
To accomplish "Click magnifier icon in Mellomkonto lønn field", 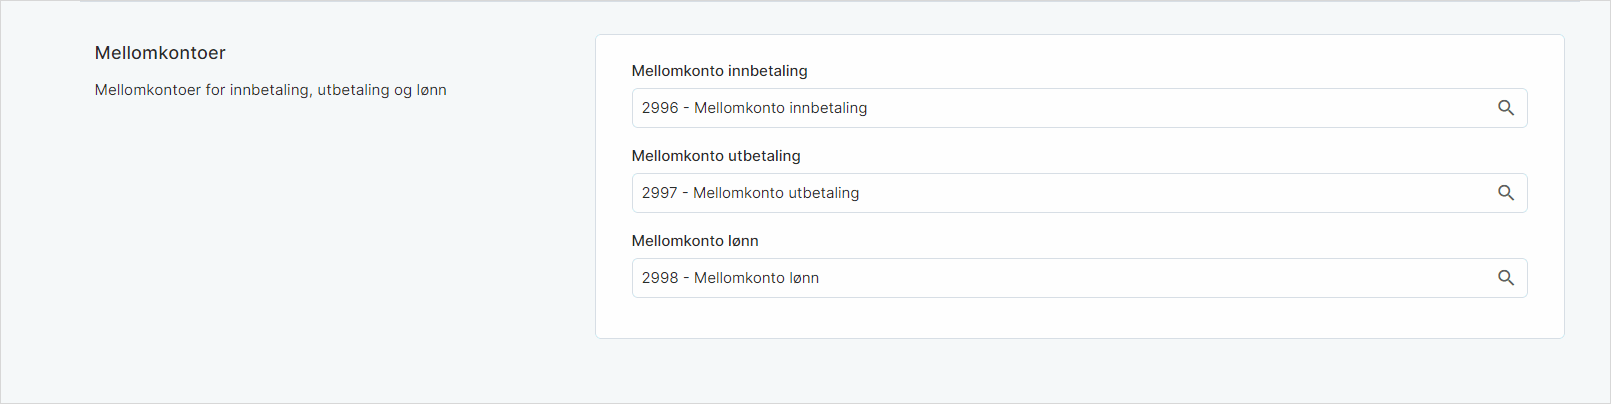I will [x=1505, y=278].
